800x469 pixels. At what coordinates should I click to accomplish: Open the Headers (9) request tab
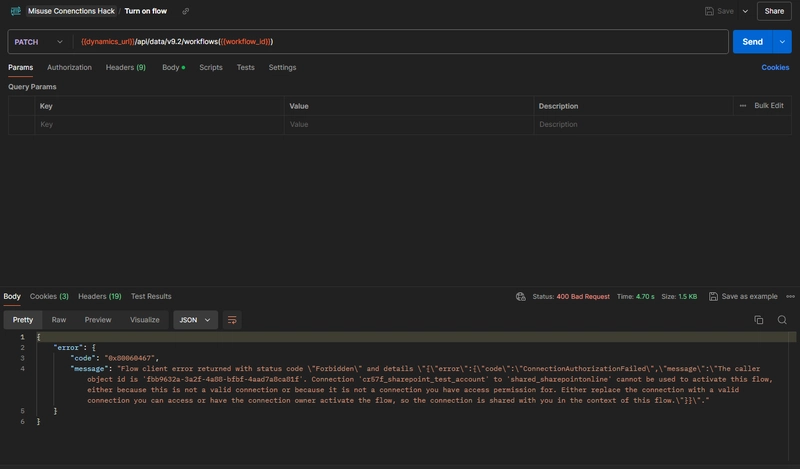point(126,67)
